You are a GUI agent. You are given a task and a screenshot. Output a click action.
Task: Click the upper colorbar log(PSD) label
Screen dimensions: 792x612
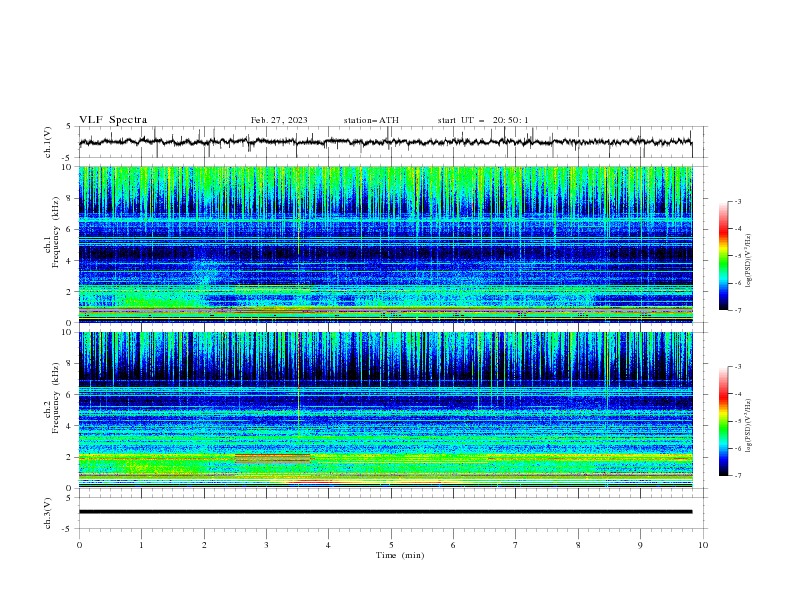(749, 261)
